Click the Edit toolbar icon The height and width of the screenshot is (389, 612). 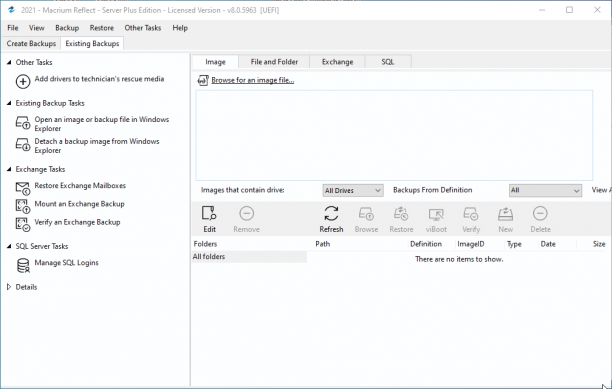tap(209, 213)
